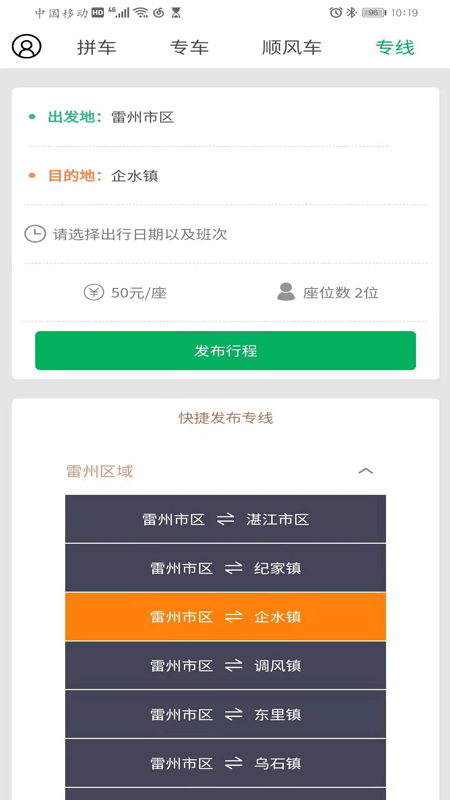450x800 pixels.
Task: Tap the Bluetooth status bar icon
Action: 352,13
